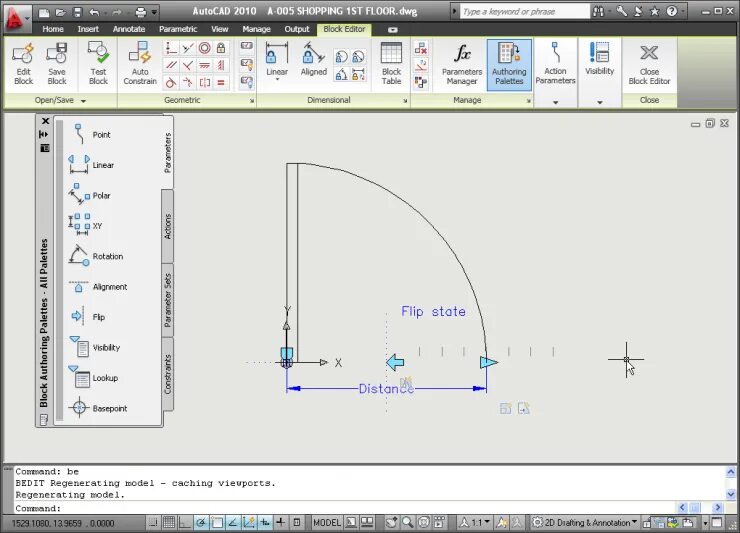
Task: Open the application menu red A button
Action: click(x=16, y=18)
